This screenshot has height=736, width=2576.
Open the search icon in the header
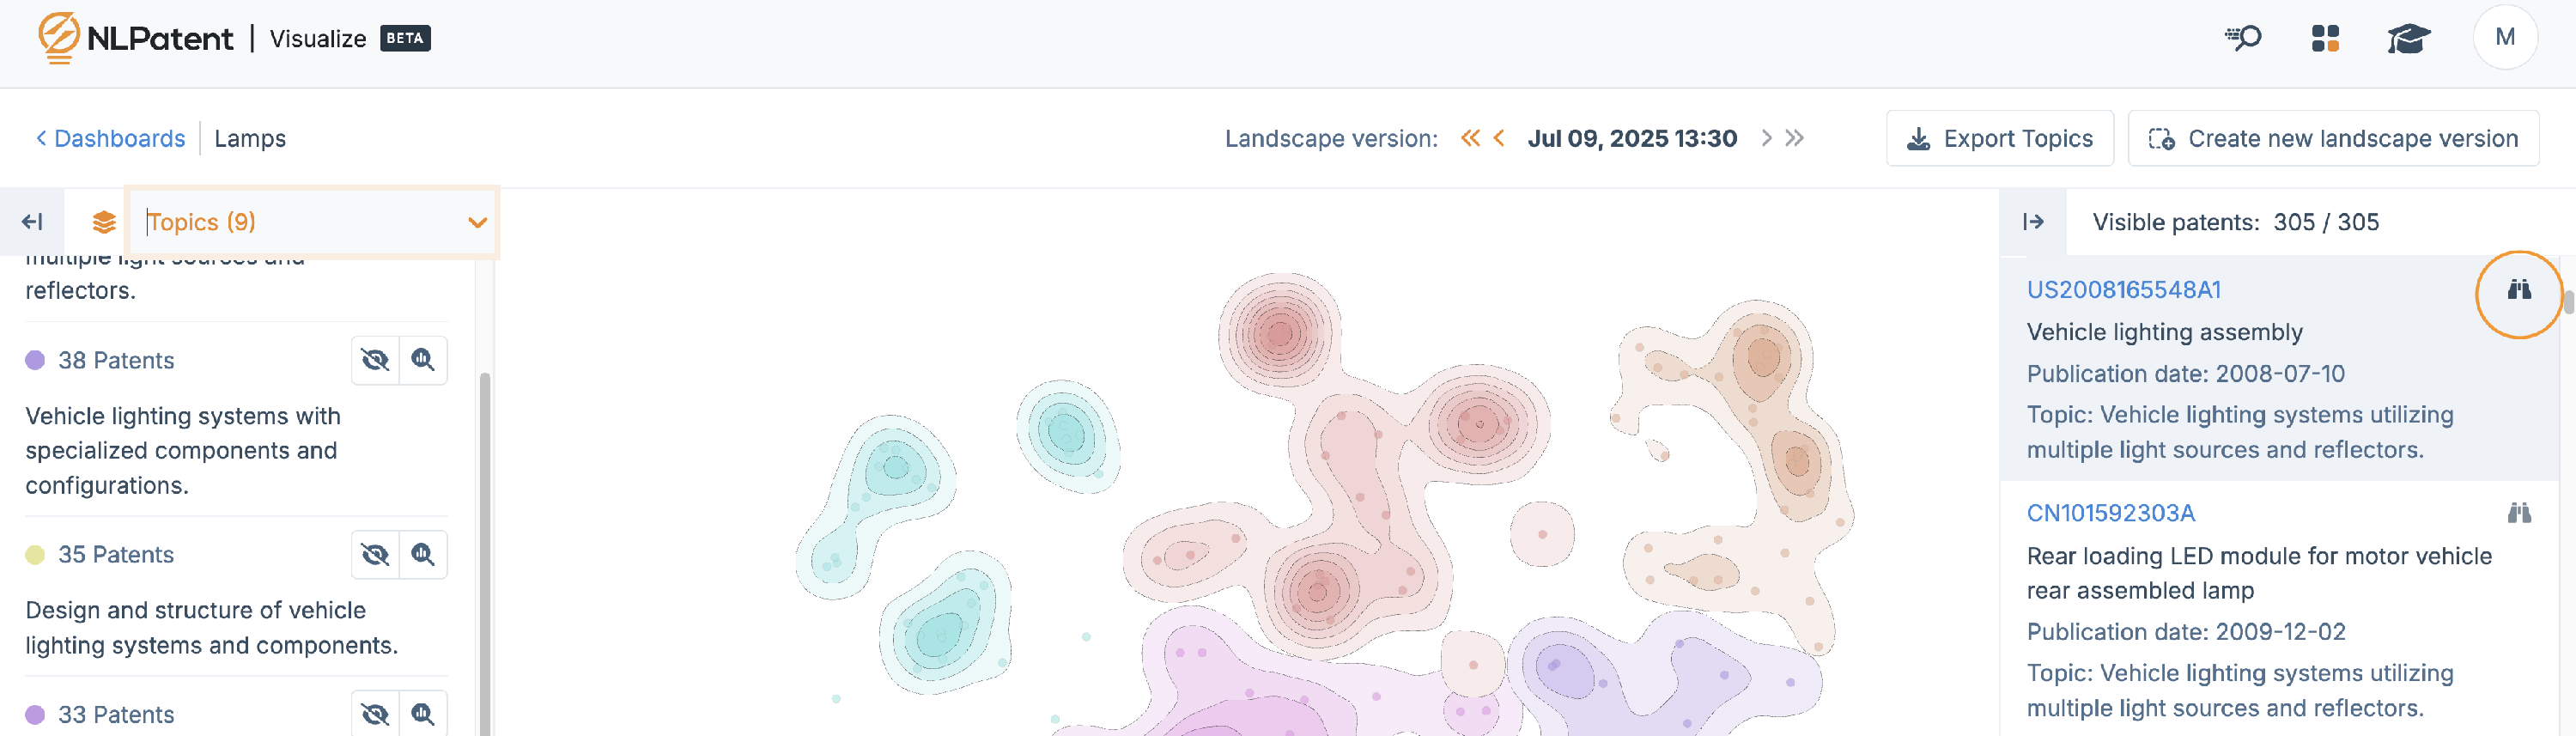2242,38
